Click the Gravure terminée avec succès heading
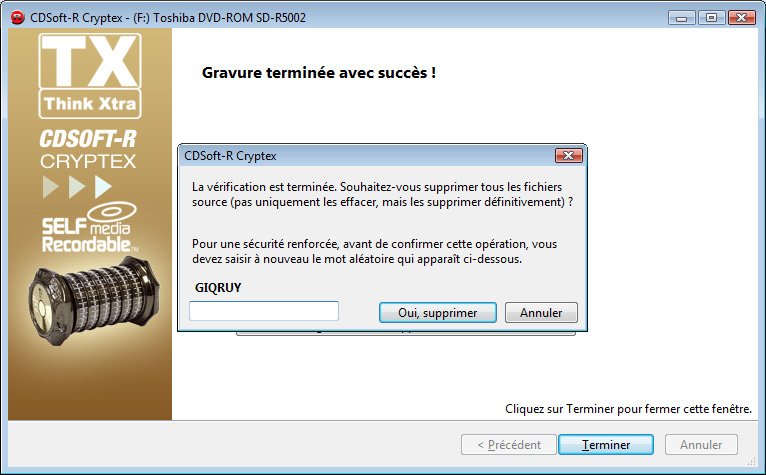The image size is (766, 475). (x=319, y=73)
